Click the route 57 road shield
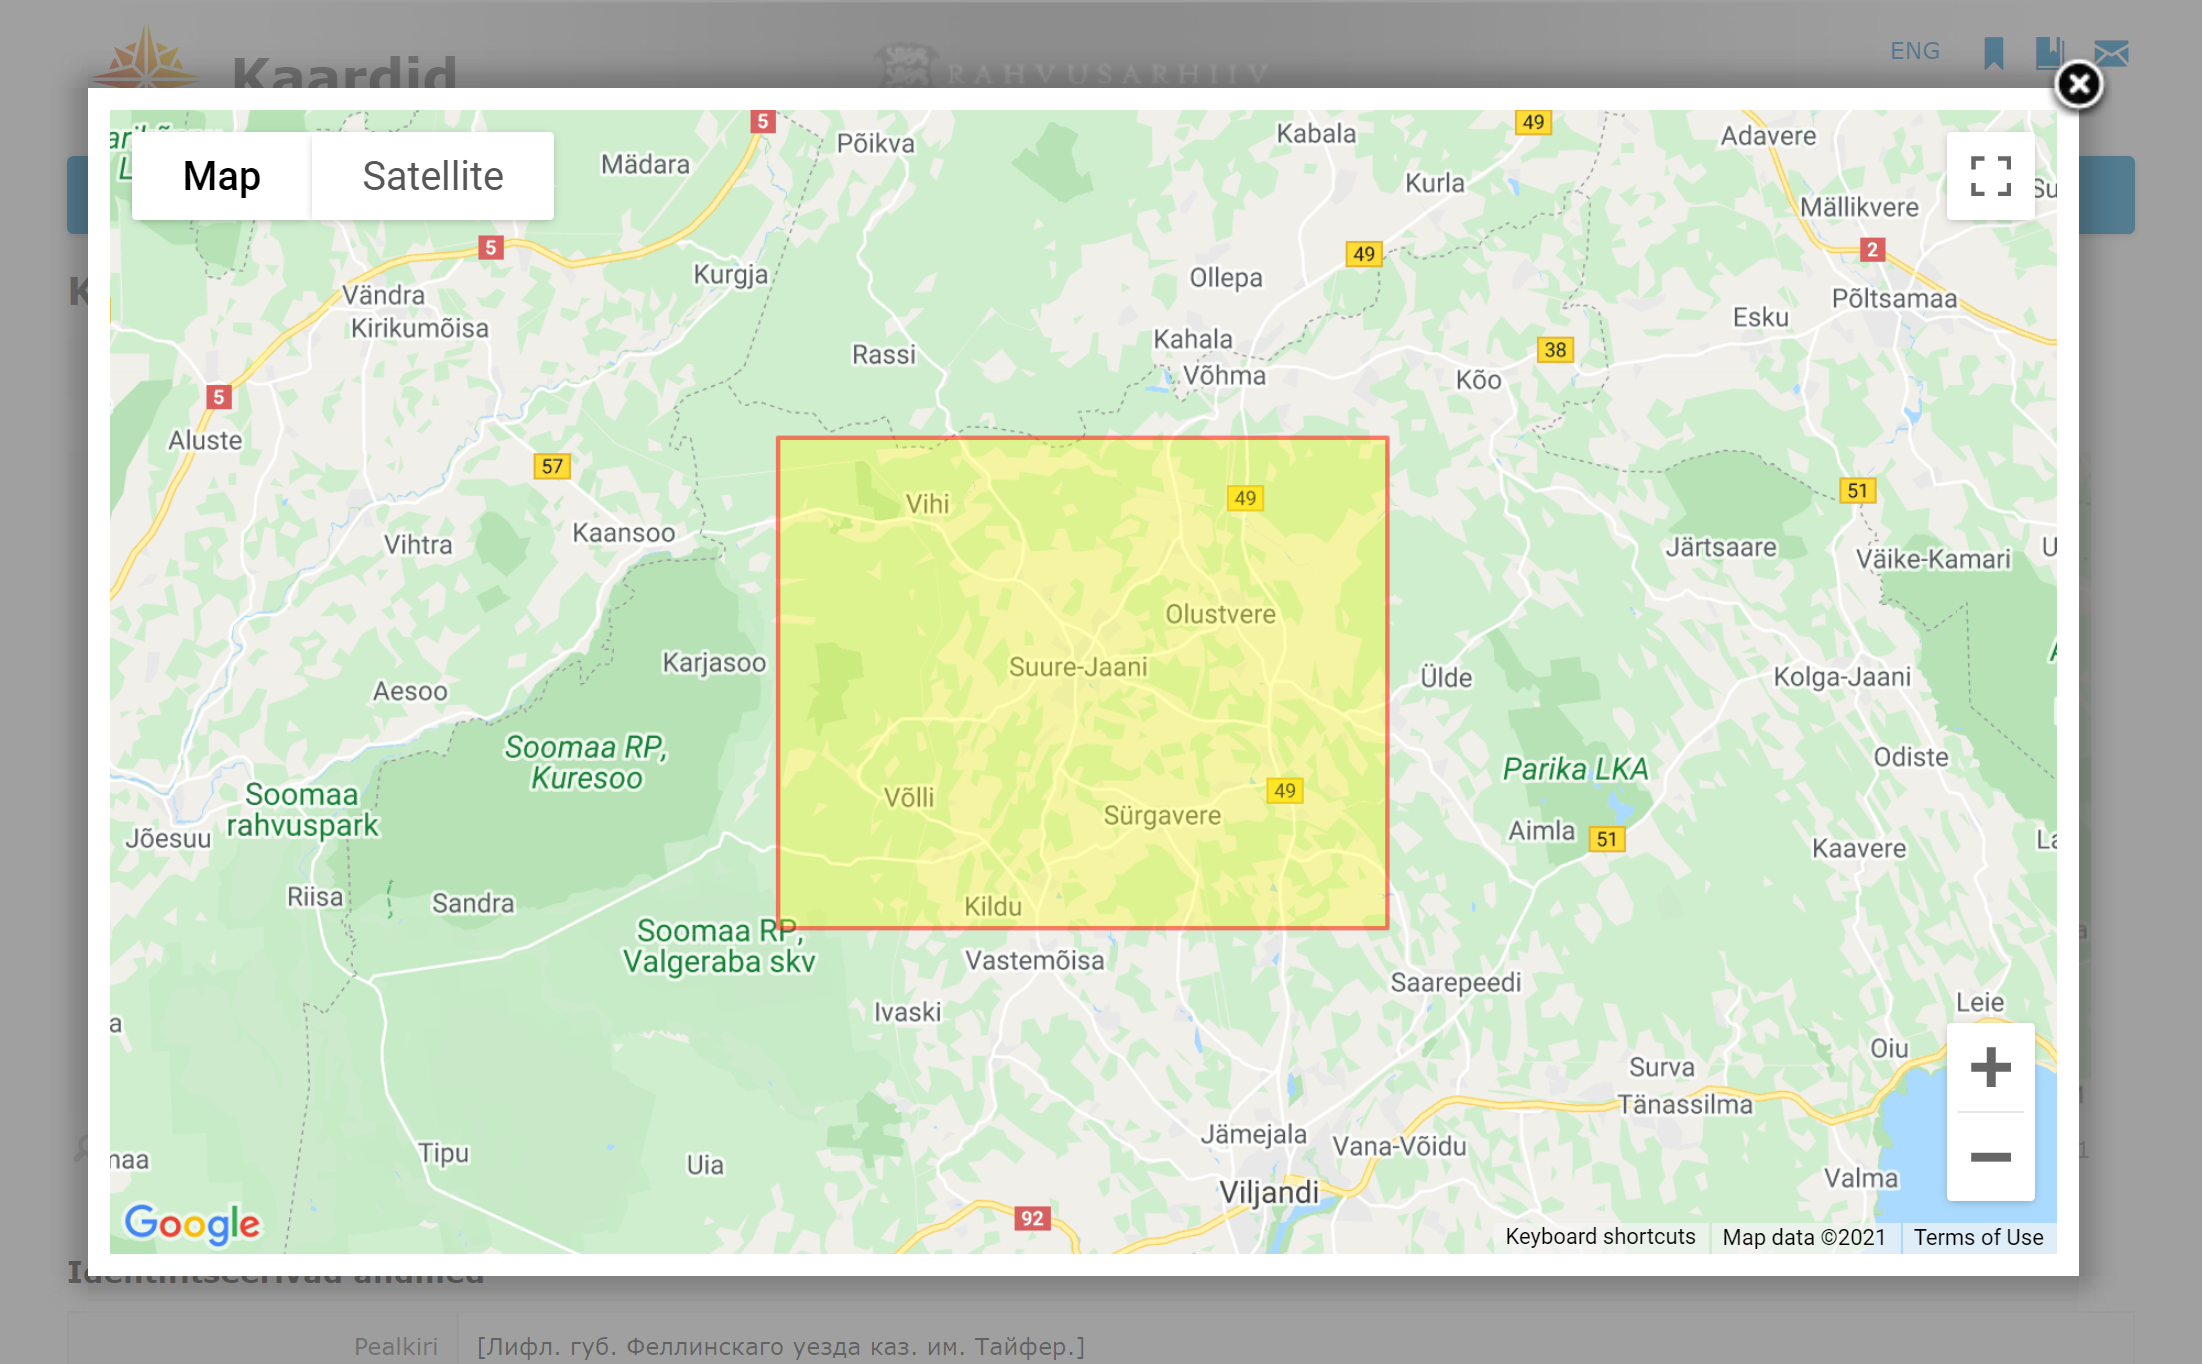Viewport: 2202px width, 1364px height. click(x=552, y=466)
